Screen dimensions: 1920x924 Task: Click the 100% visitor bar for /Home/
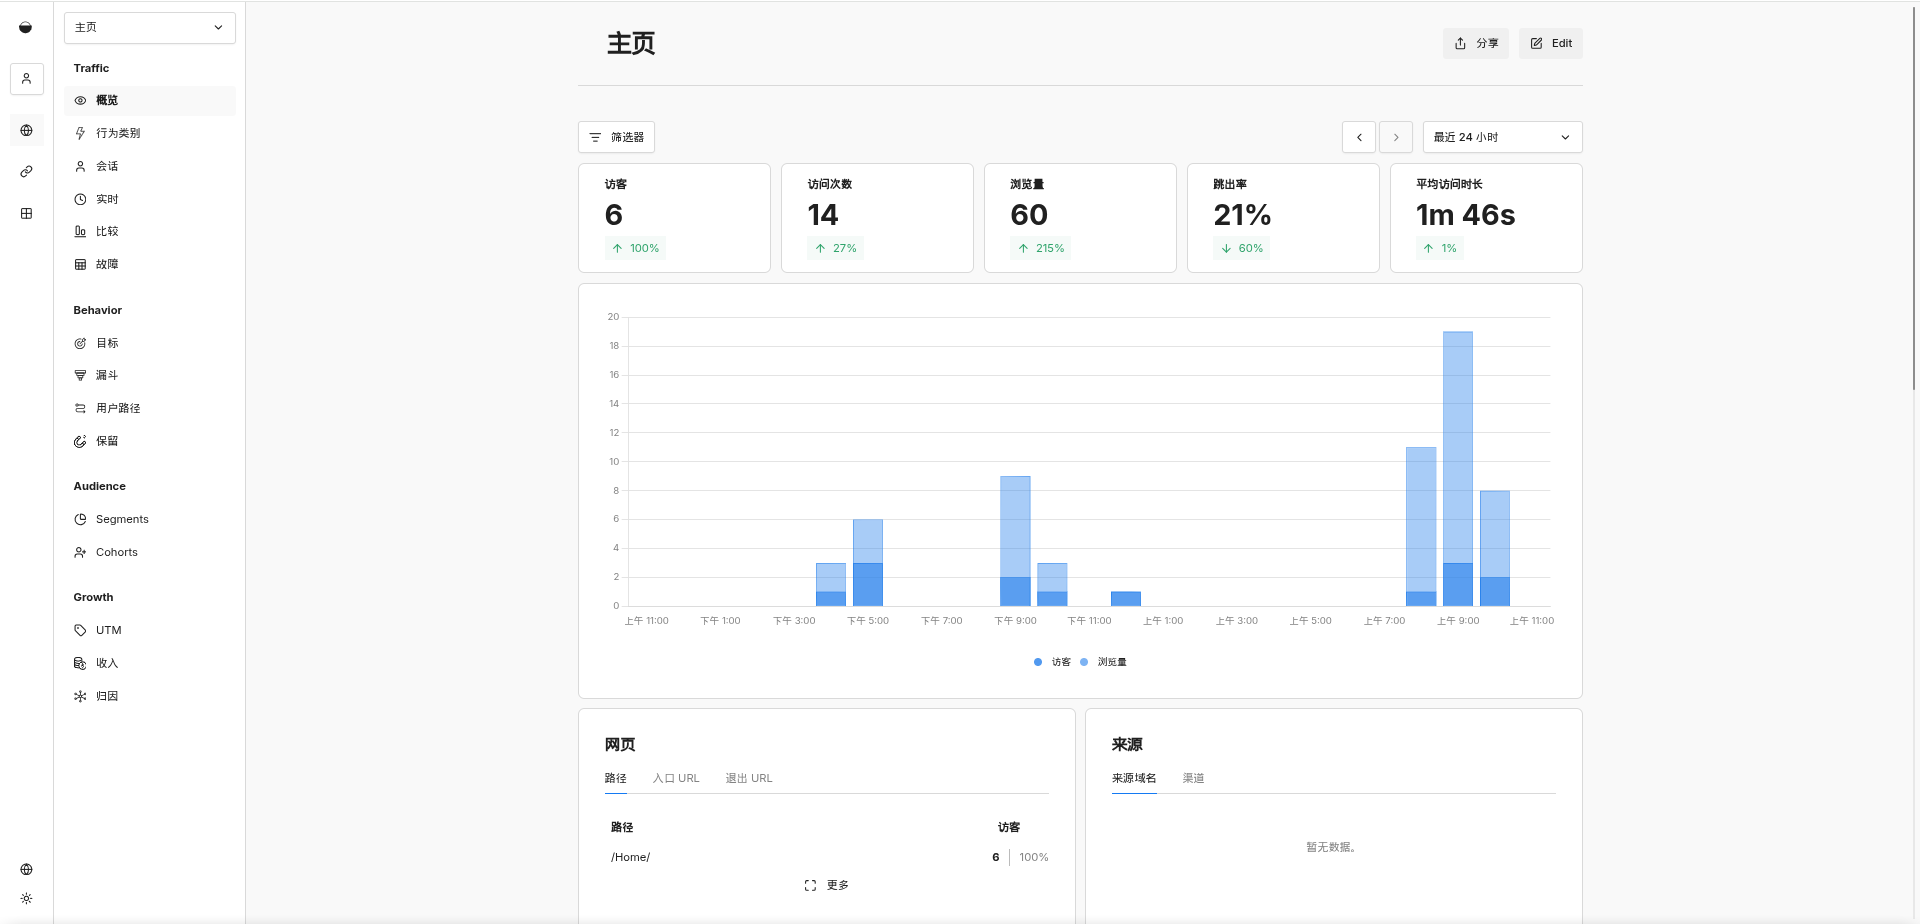pyautogui.click(x=1033, y=857)
